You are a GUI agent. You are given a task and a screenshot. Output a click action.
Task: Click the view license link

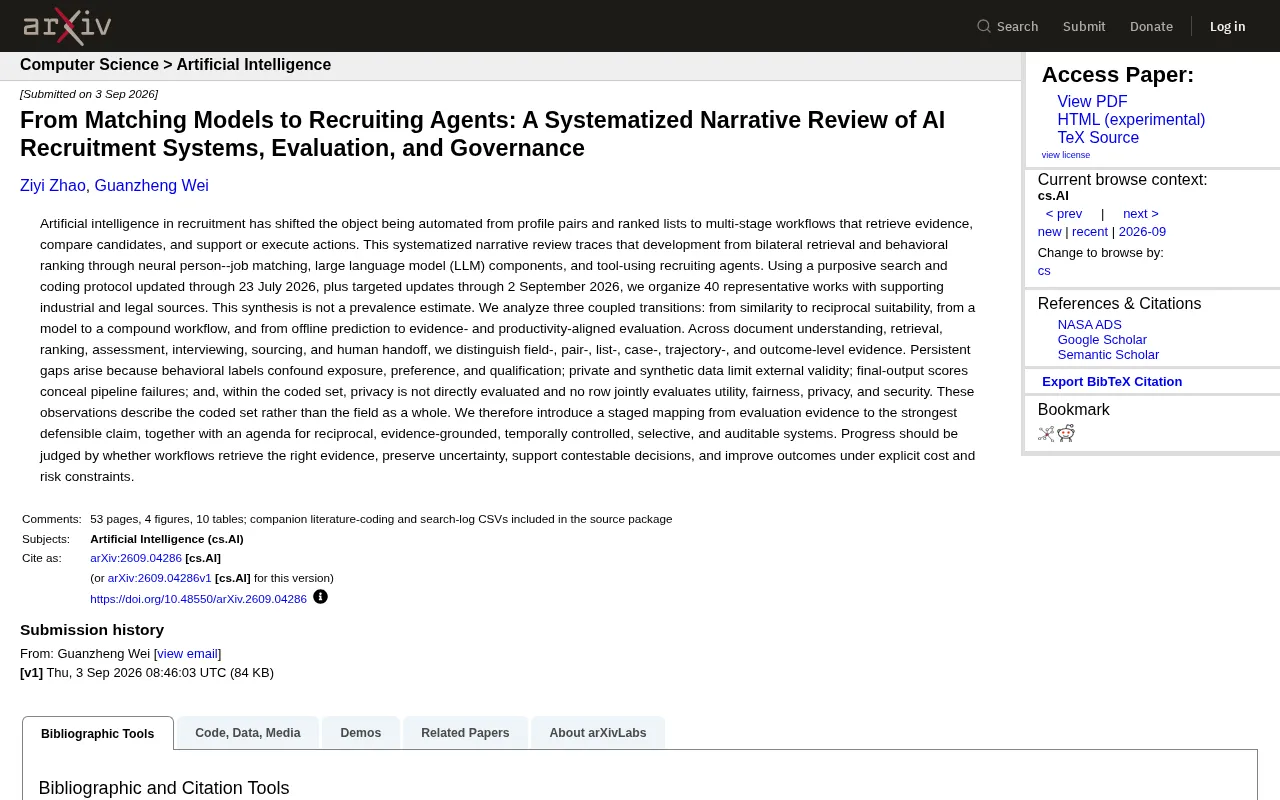click(x=1066, y=155)
